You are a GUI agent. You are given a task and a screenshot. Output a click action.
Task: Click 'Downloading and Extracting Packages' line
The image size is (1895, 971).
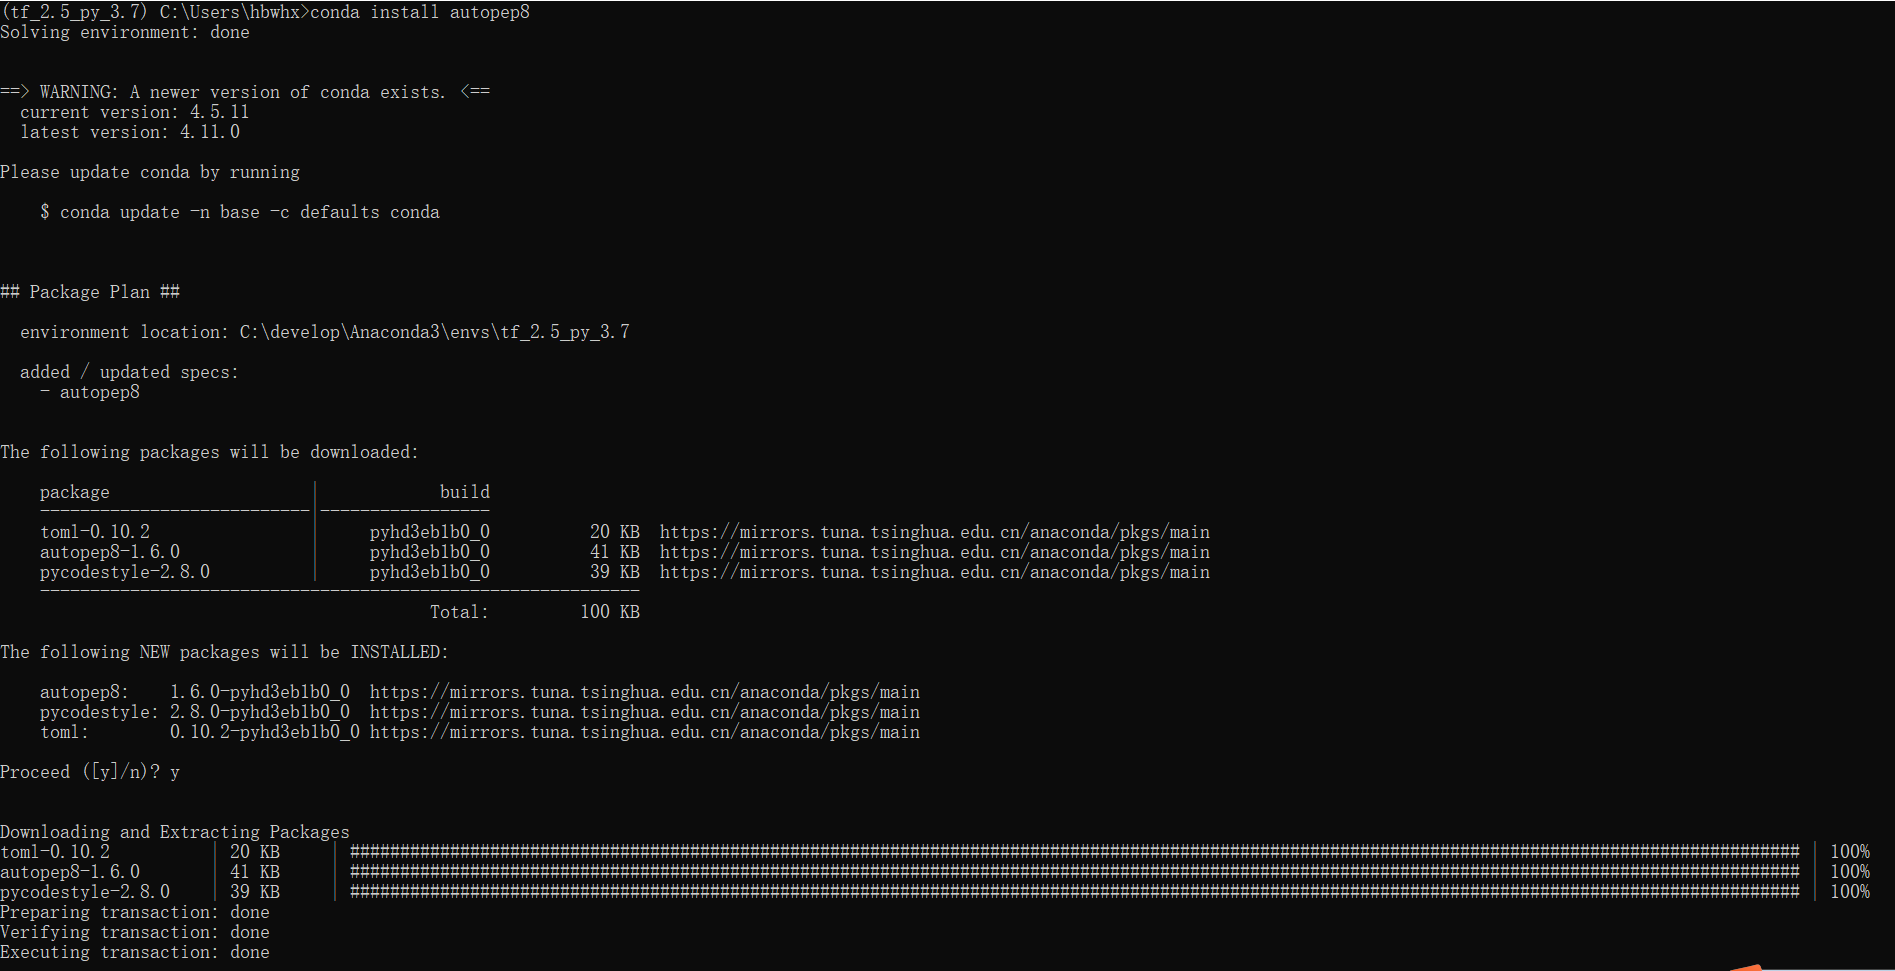click(175, 832)
